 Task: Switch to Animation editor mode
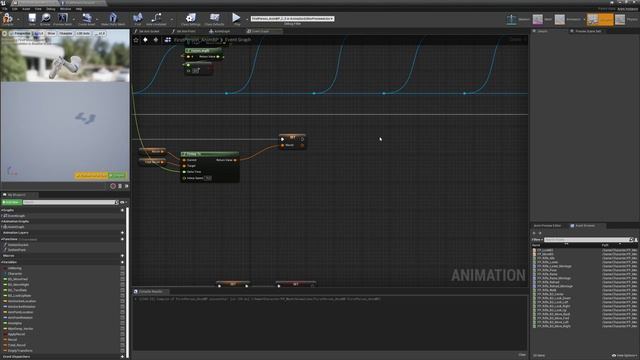pos(569,19)
